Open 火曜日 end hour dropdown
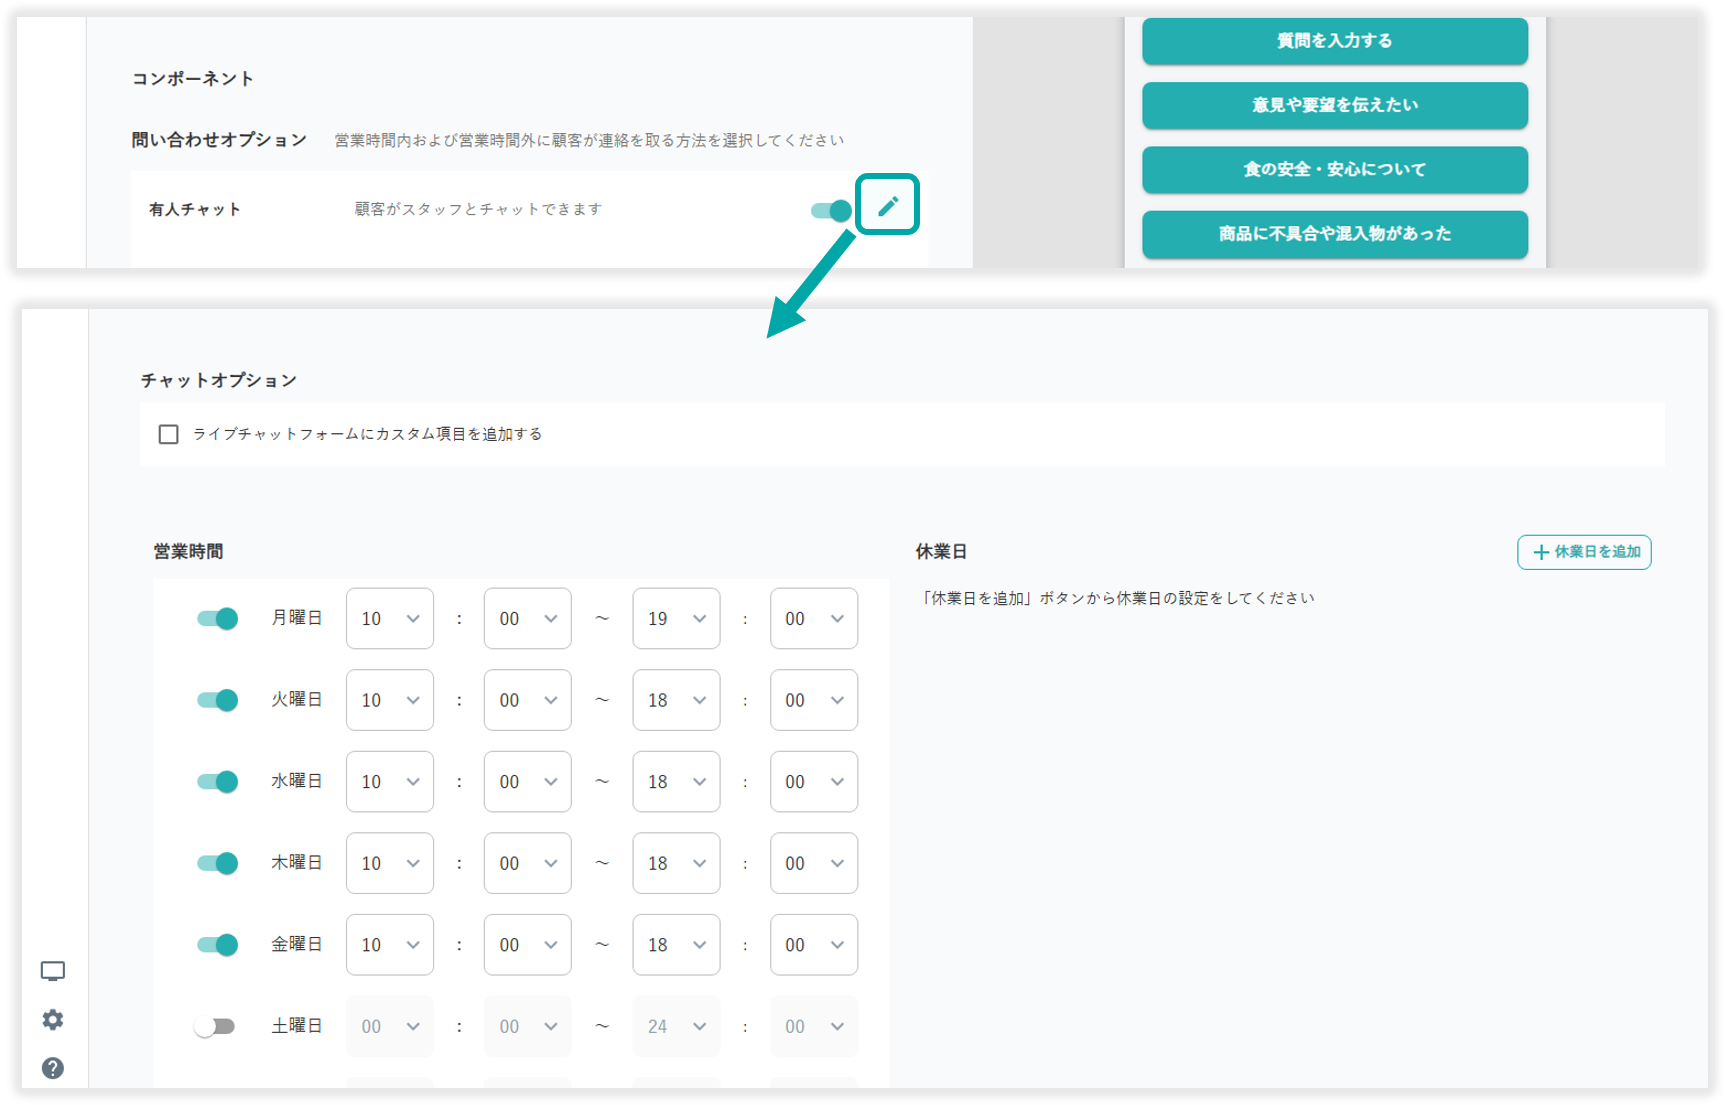Image resolution: width=1725 pixels, height=1105 pixels. coord(676,700)
